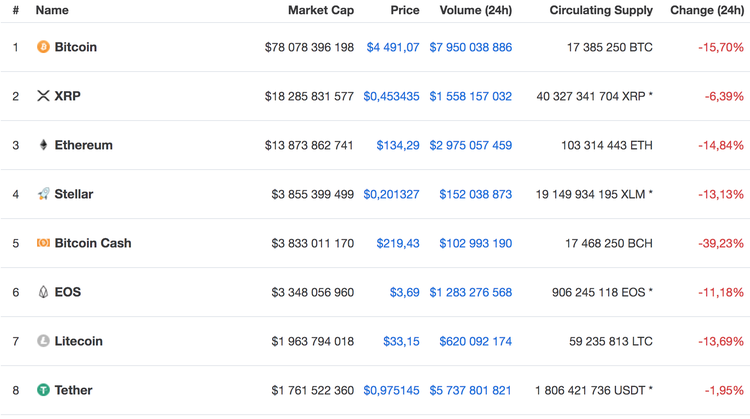The height and width of the screenshot is (419, 750).
Task: Sort by the # rank column header
Action: 16,10
